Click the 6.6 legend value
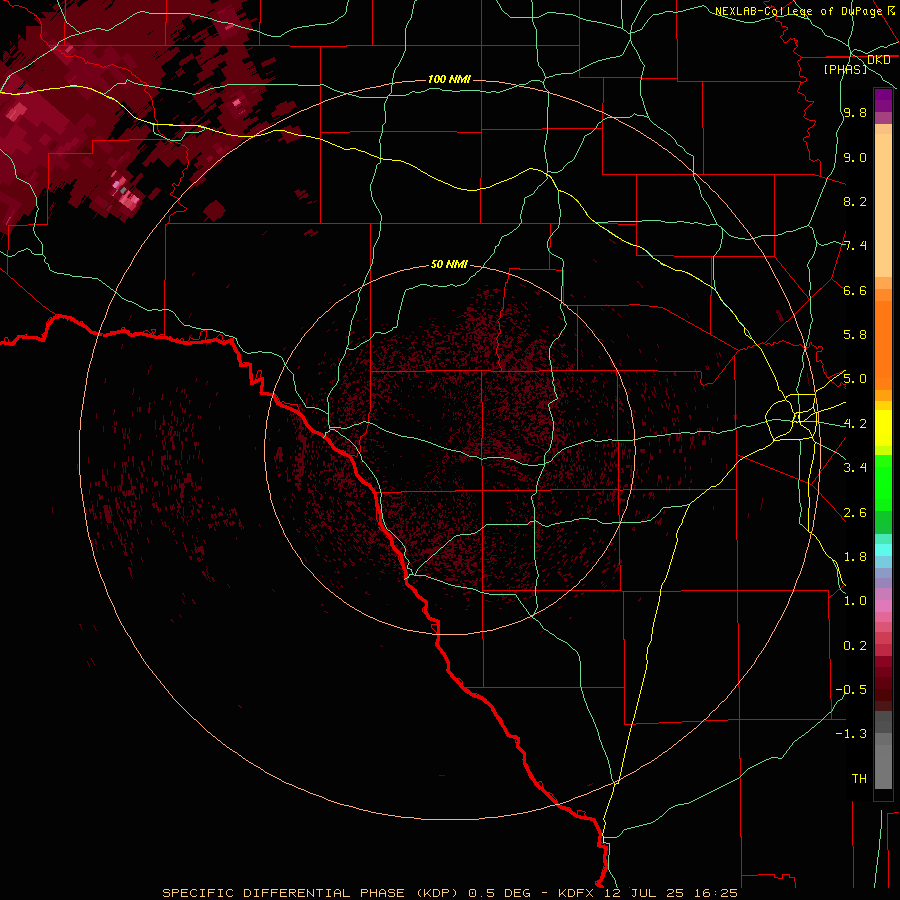Screen dimensions: 900x900 (x=855, y=290)
